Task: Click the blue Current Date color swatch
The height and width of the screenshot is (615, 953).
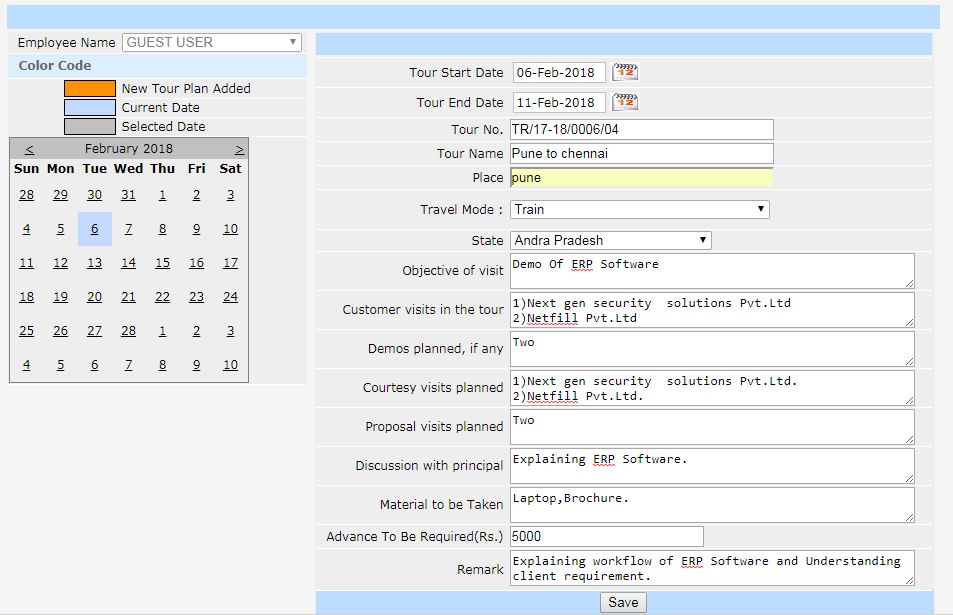Action: click(x=90, y=108)
